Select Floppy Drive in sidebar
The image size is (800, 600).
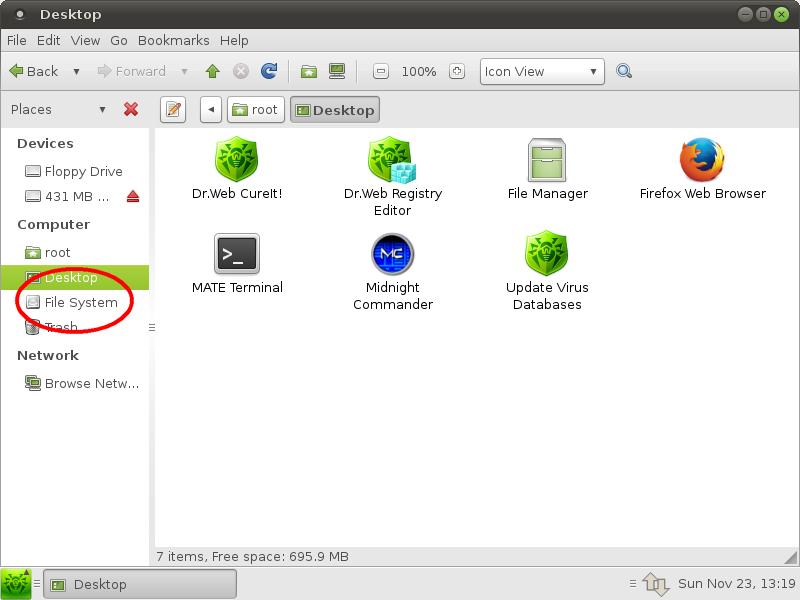click(x=74, y=171)
